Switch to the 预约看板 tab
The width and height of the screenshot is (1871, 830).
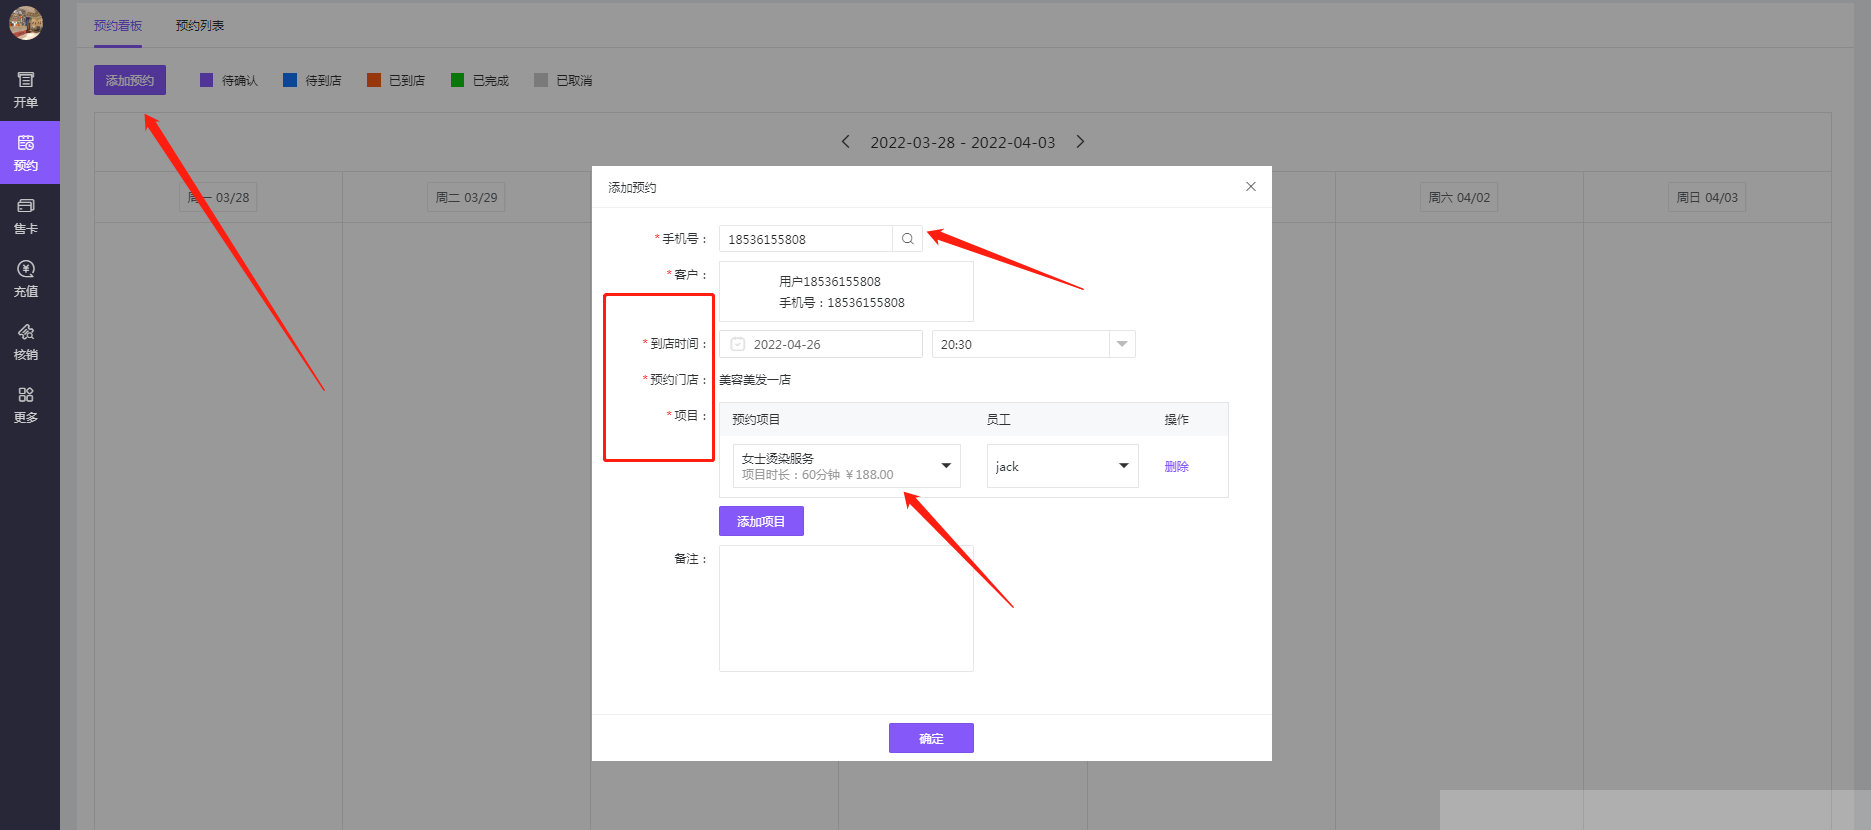click(118, 25)
